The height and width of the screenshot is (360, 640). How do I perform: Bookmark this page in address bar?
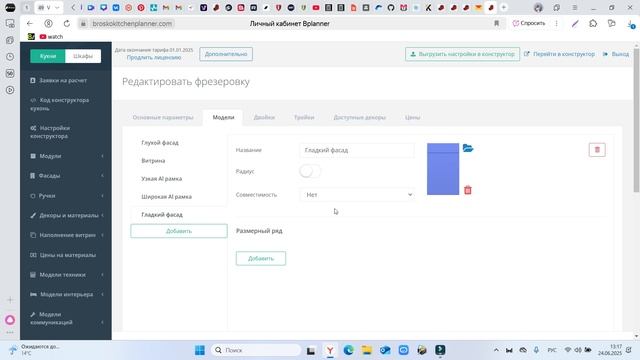point(496,24)
